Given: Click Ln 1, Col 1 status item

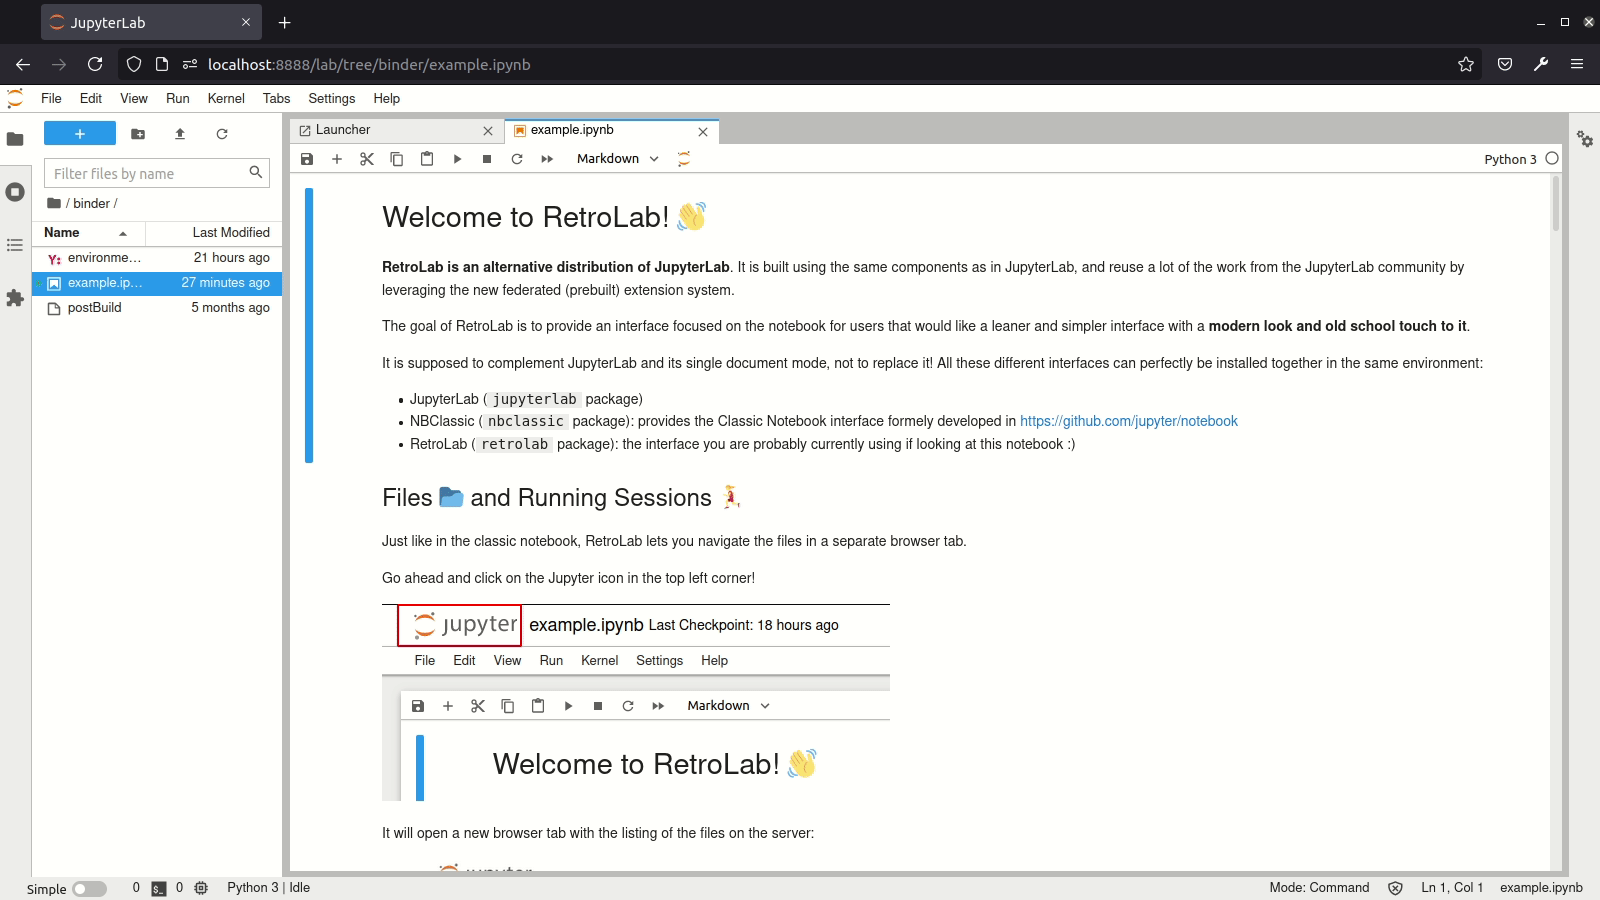Looking at the screenshot, I should pyautogui.click(x=1452, y=888).
